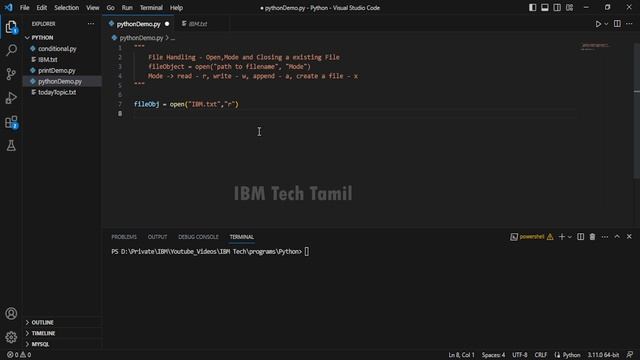640x360 pixels.
Task: Open the Terminal menu
Action: 151,8
